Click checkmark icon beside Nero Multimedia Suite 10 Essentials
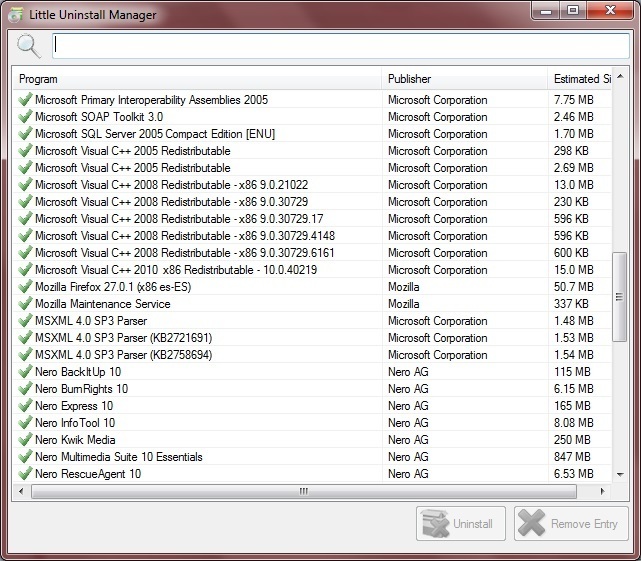Image resolution: width=641 pixels, height=561 pixels. (25, 457)
